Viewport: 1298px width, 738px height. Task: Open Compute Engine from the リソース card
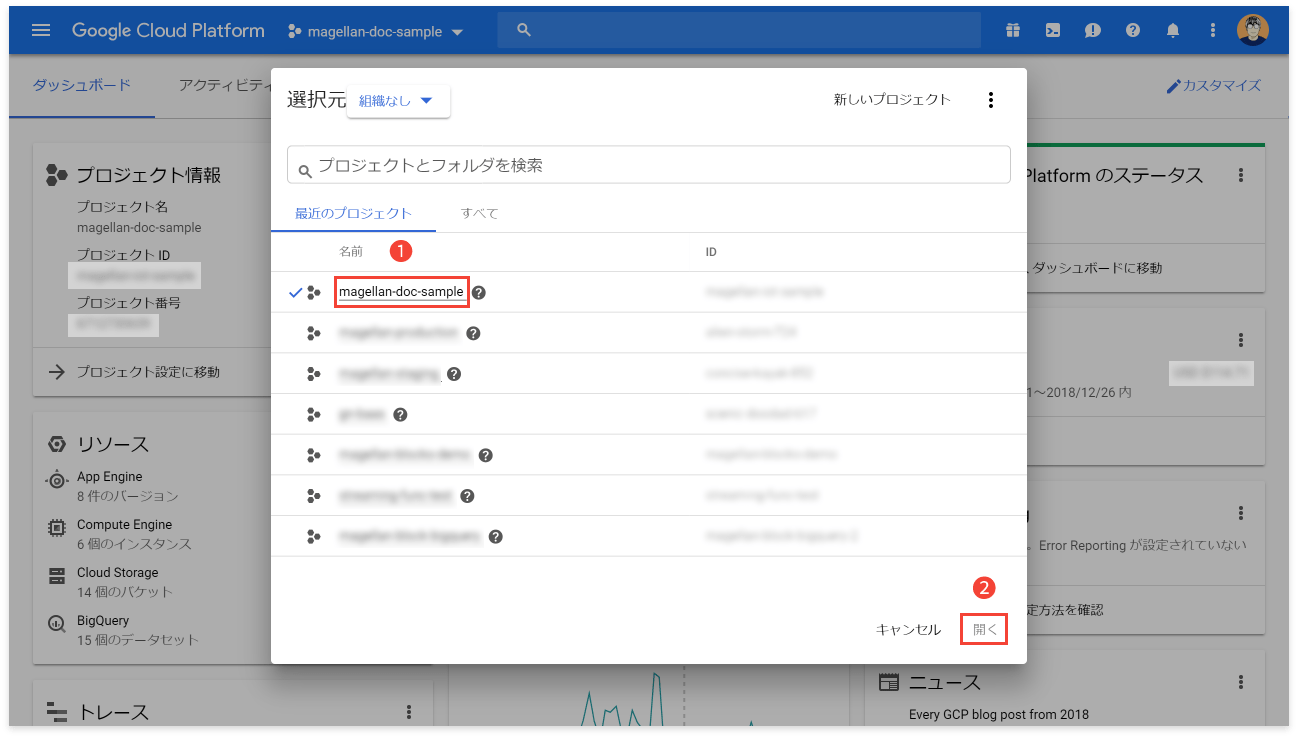[x=124, y=525]
